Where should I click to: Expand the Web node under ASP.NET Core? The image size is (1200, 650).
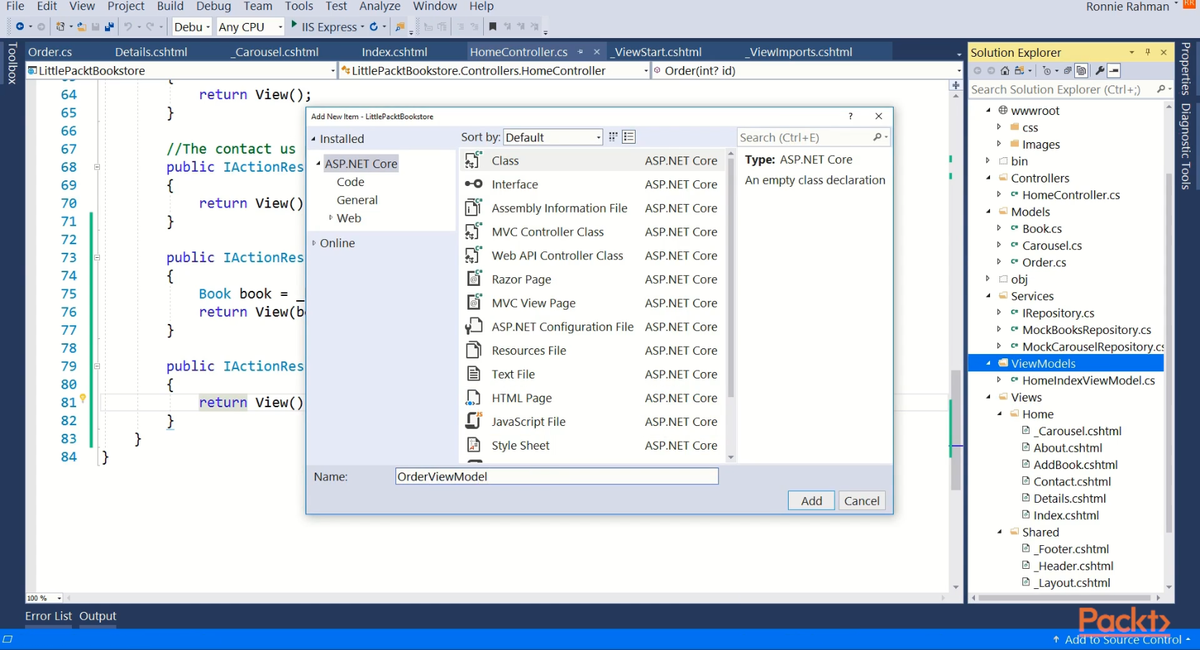(331, 218)
